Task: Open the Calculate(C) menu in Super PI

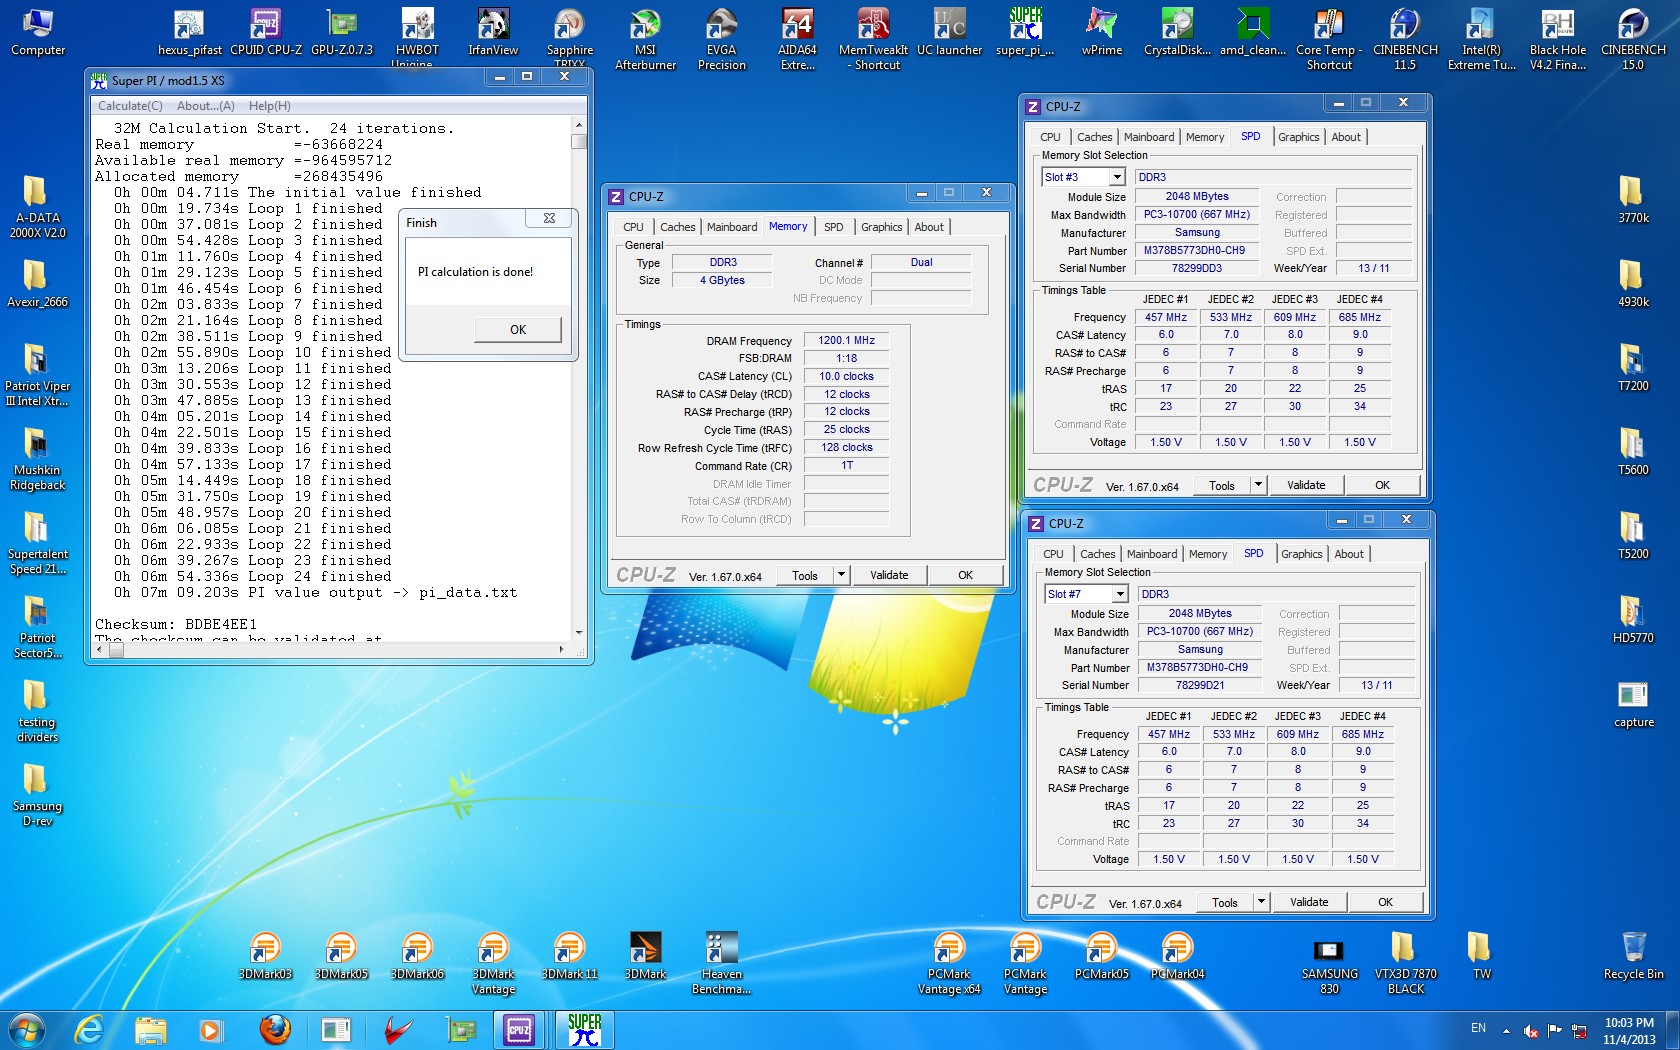Action: coord(130,105)
